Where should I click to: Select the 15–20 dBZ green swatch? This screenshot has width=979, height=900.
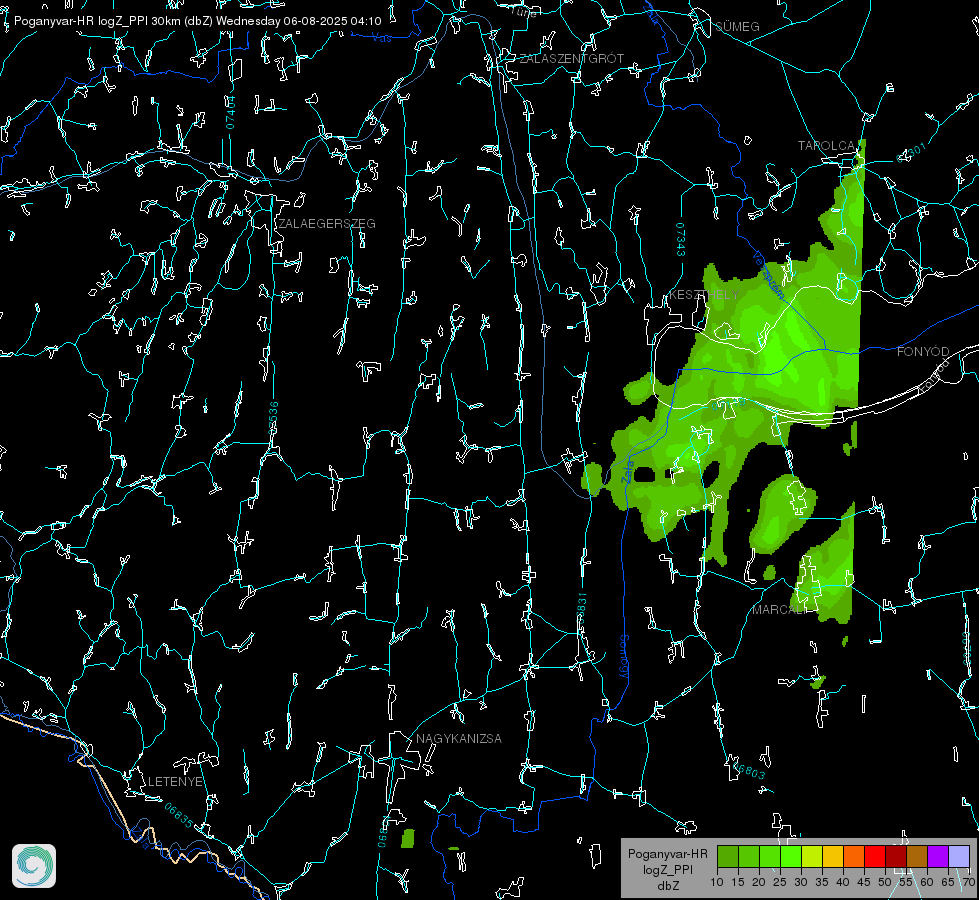[x=749, y=856]
